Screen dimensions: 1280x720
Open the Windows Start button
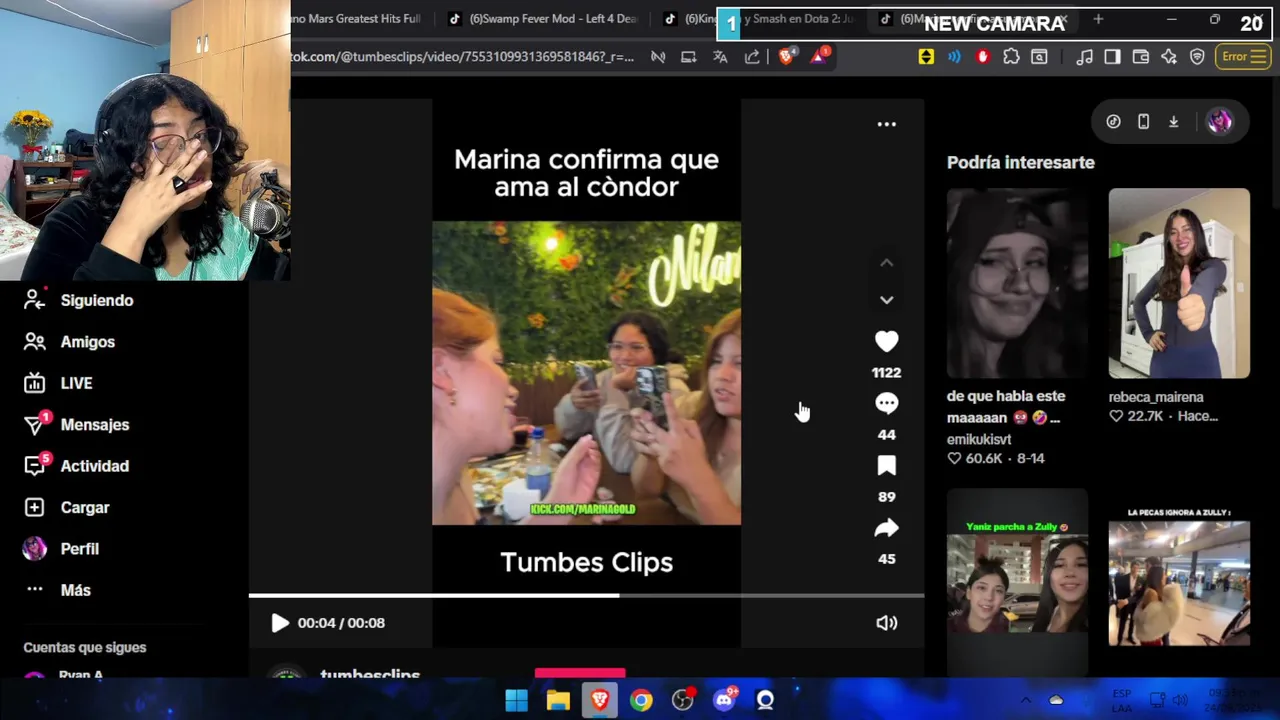(x=516, y=700)
